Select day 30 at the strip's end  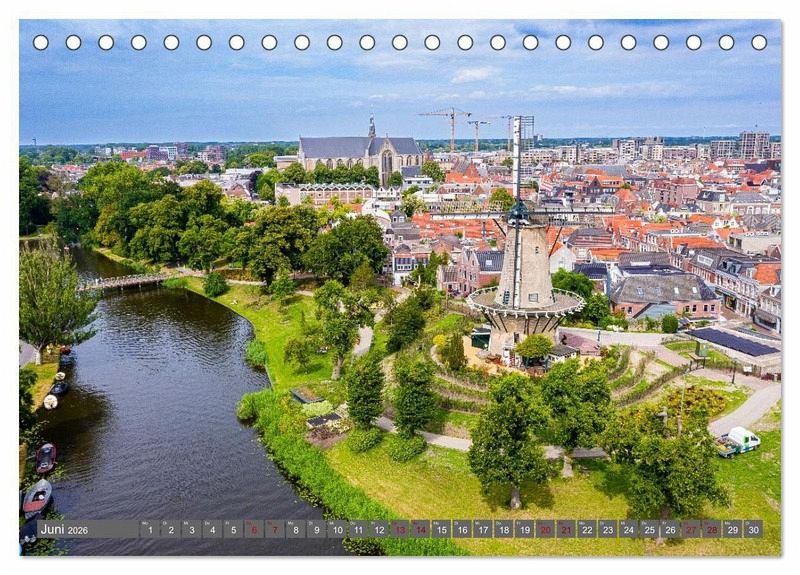click(753, 530)
